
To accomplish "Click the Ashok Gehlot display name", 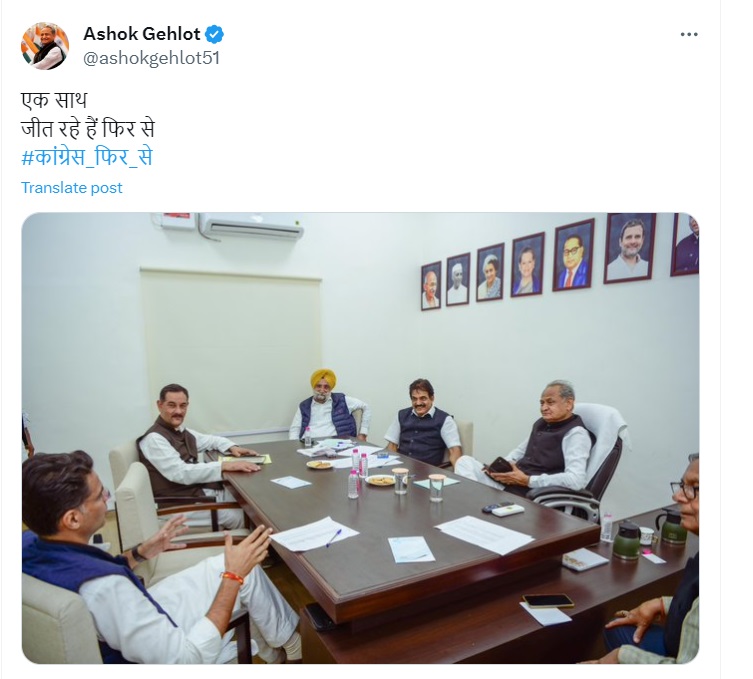I will (x=142, y=34).
